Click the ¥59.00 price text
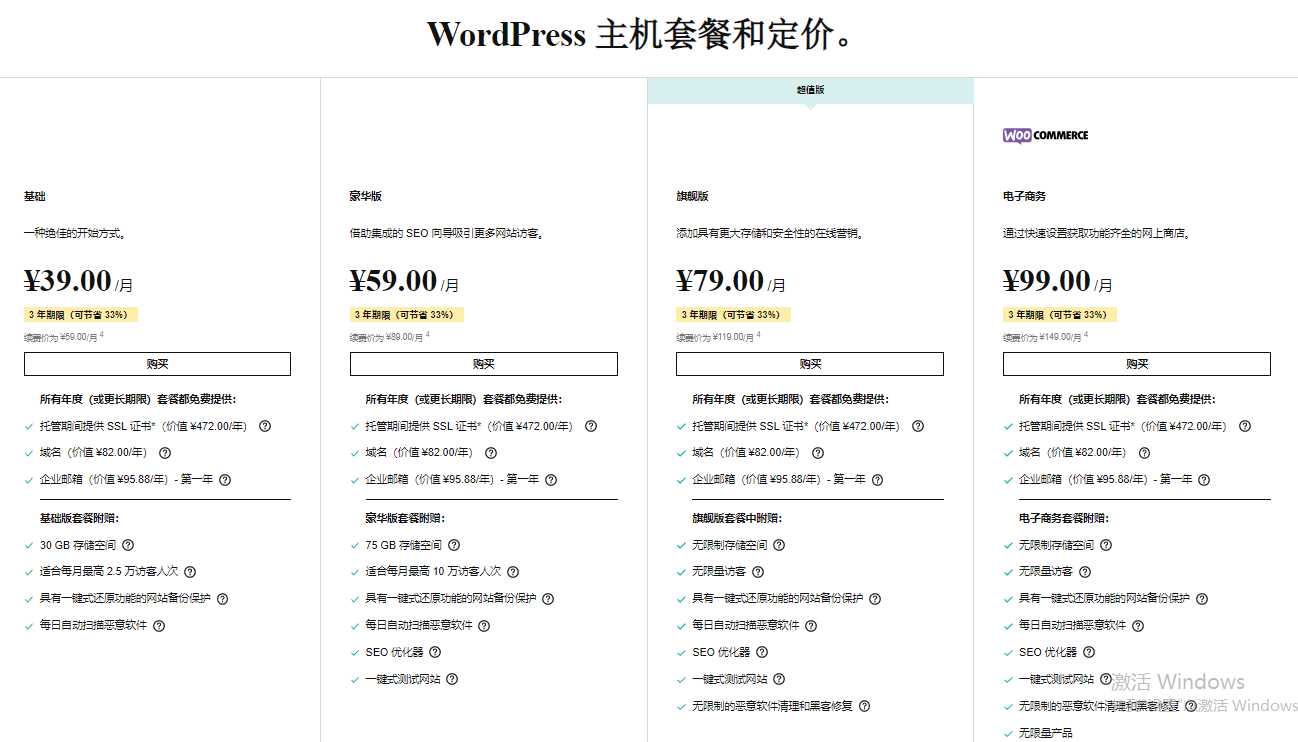1298x742 pixels. pyautogui.click(x=394, y=281)
